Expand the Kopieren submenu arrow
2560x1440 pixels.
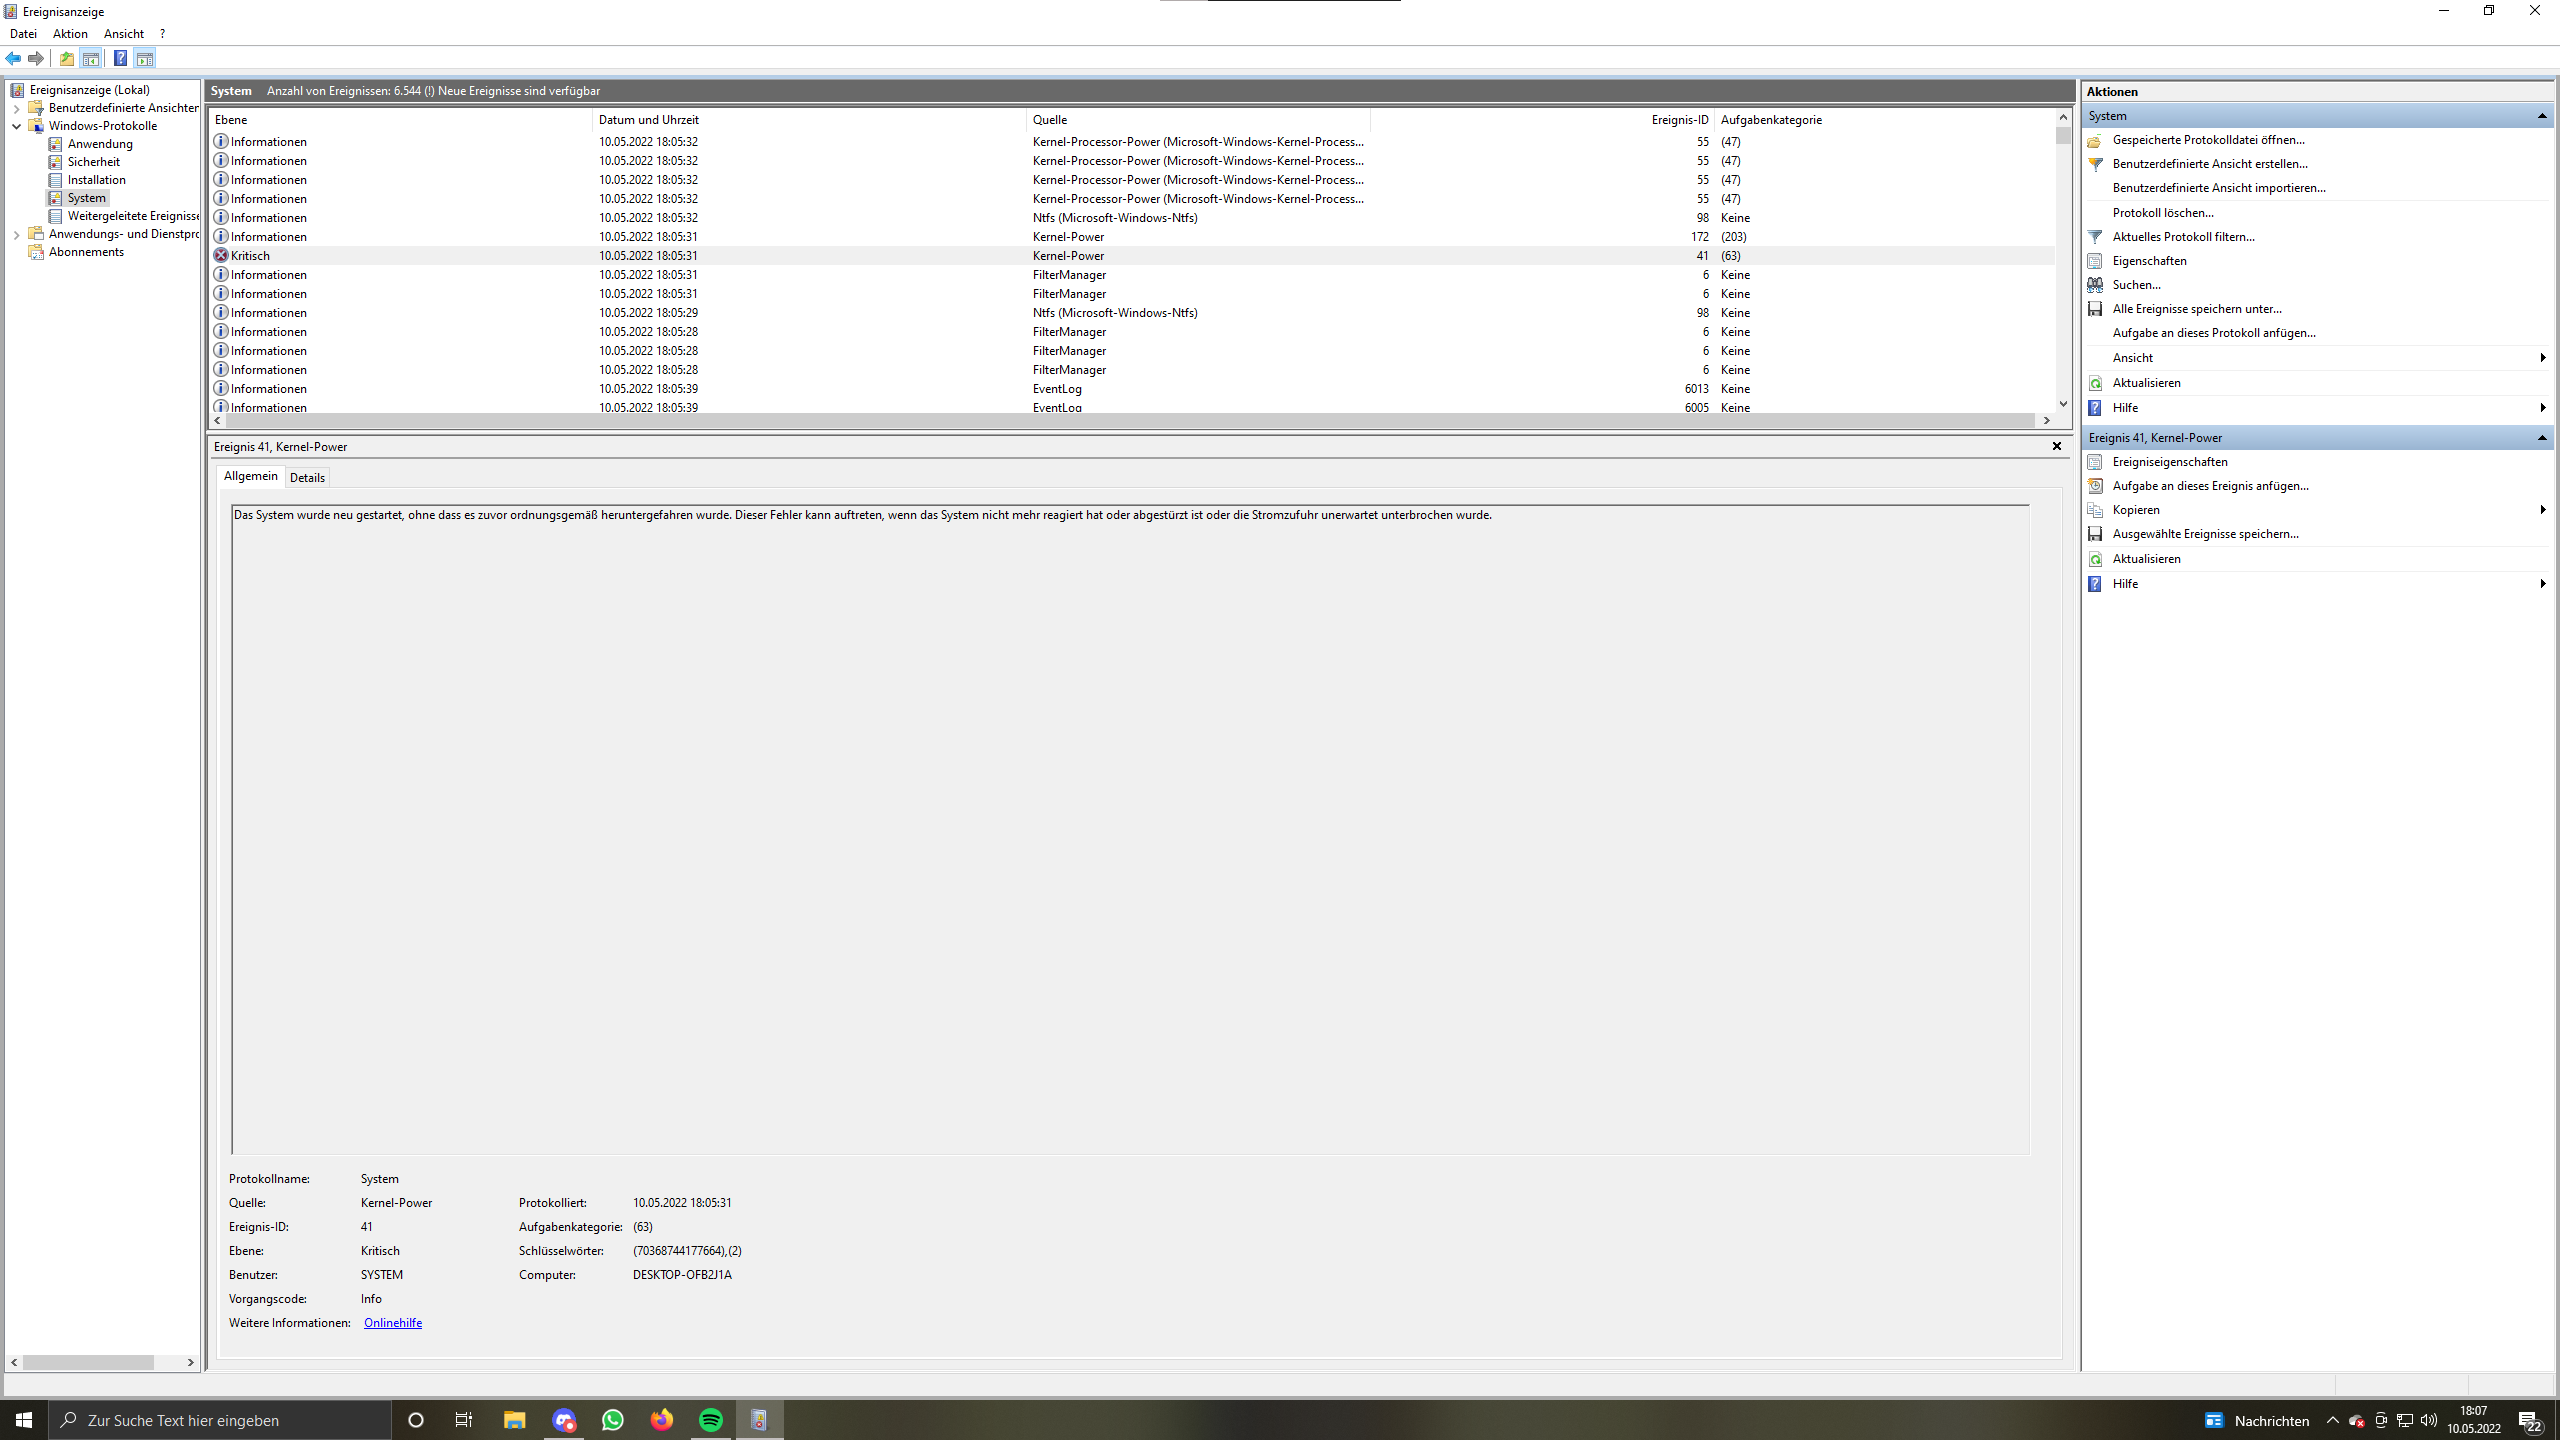2542,510
